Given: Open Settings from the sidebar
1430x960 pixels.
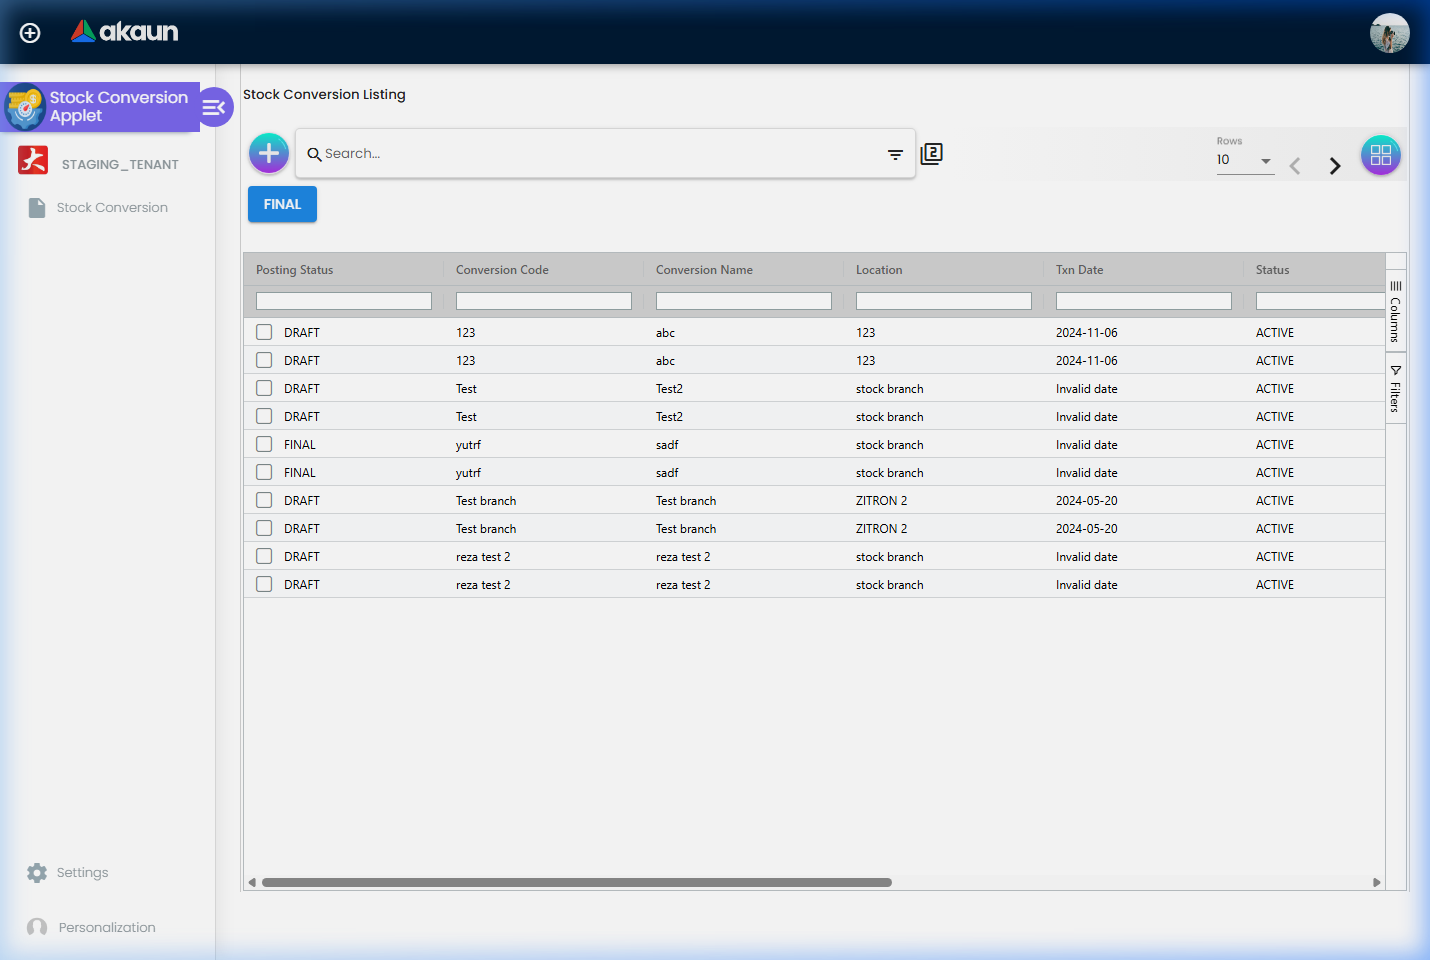Looking at the screenshot, I should coord(82,873).
